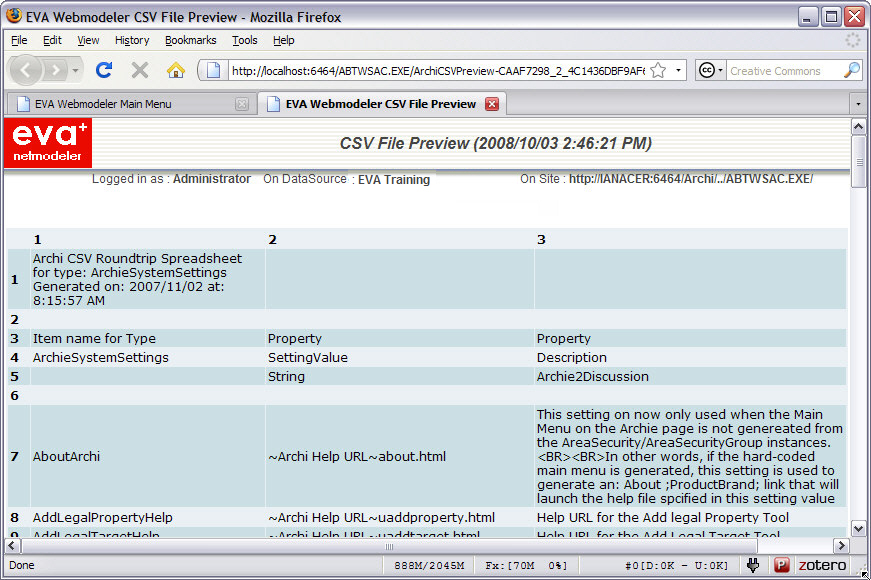The image size is (871, 580).
Task: Open the Zotero pane from status bar
Action: tap(820, 565)
